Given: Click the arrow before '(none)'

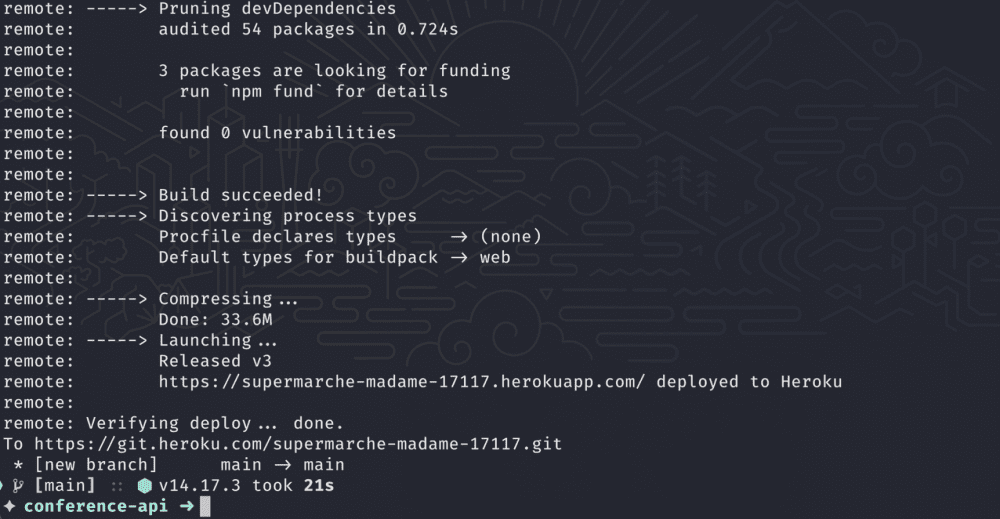Looking at the screenshot, I should [x=459, y=237].
